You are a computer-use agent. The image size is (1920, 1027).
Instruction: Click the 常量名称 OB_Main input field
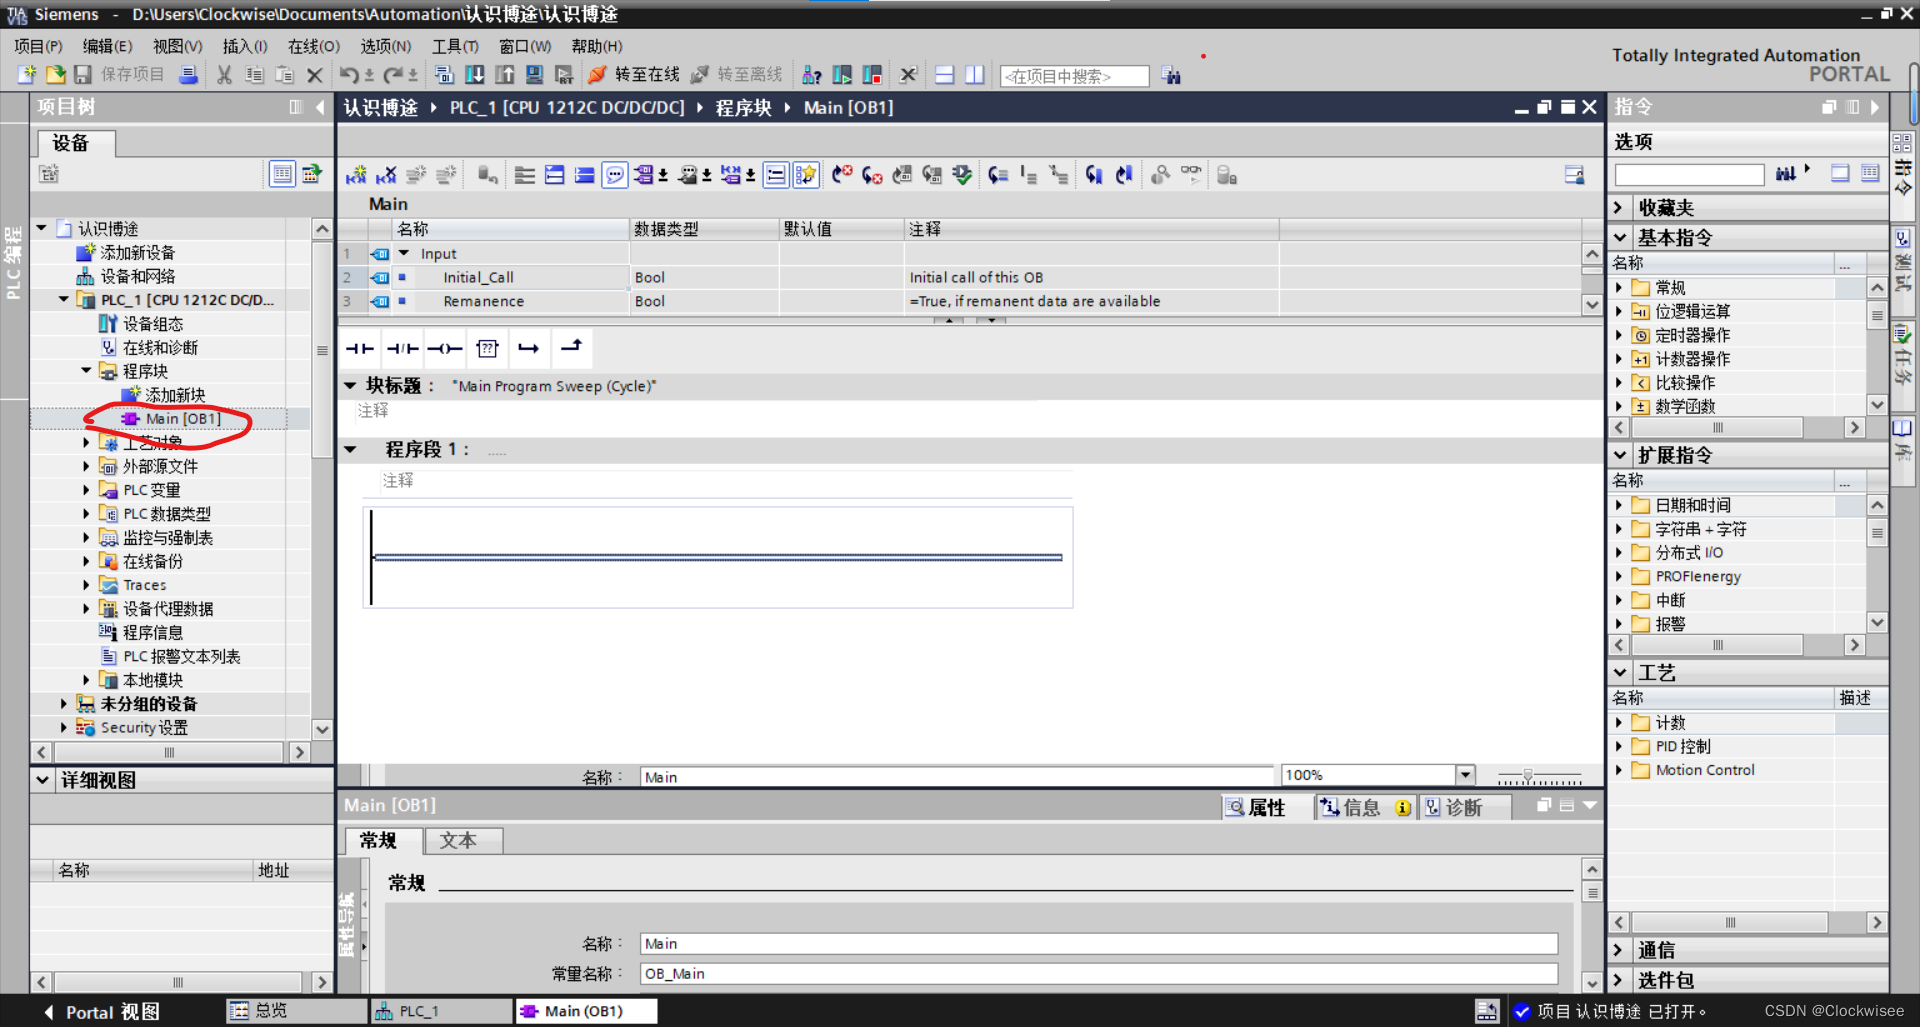[1098, 973]
